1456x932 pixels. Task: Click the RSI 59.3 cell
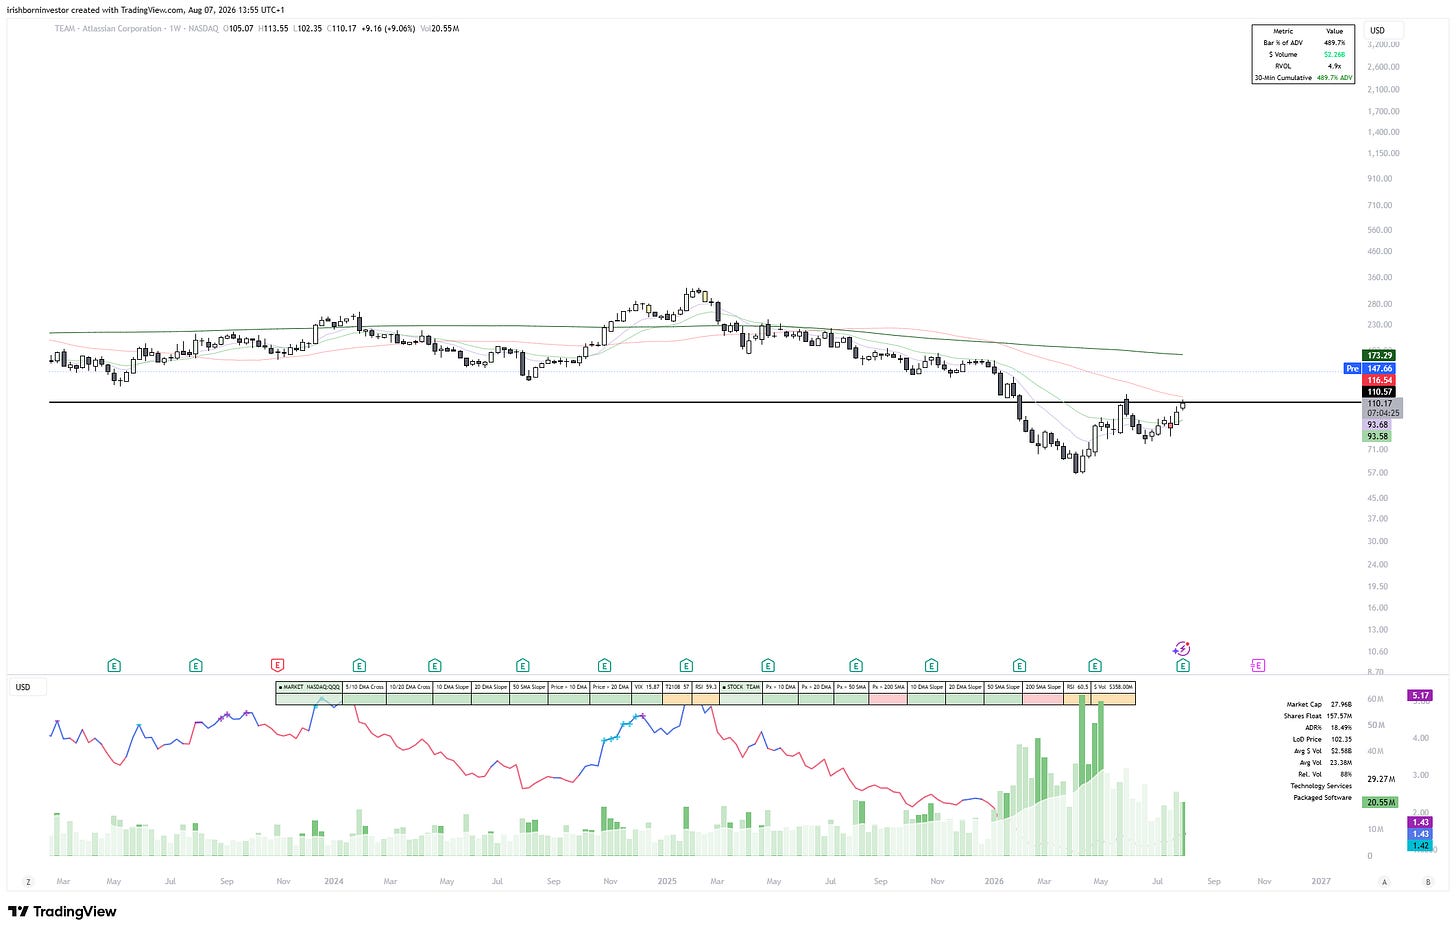point(706,687)
